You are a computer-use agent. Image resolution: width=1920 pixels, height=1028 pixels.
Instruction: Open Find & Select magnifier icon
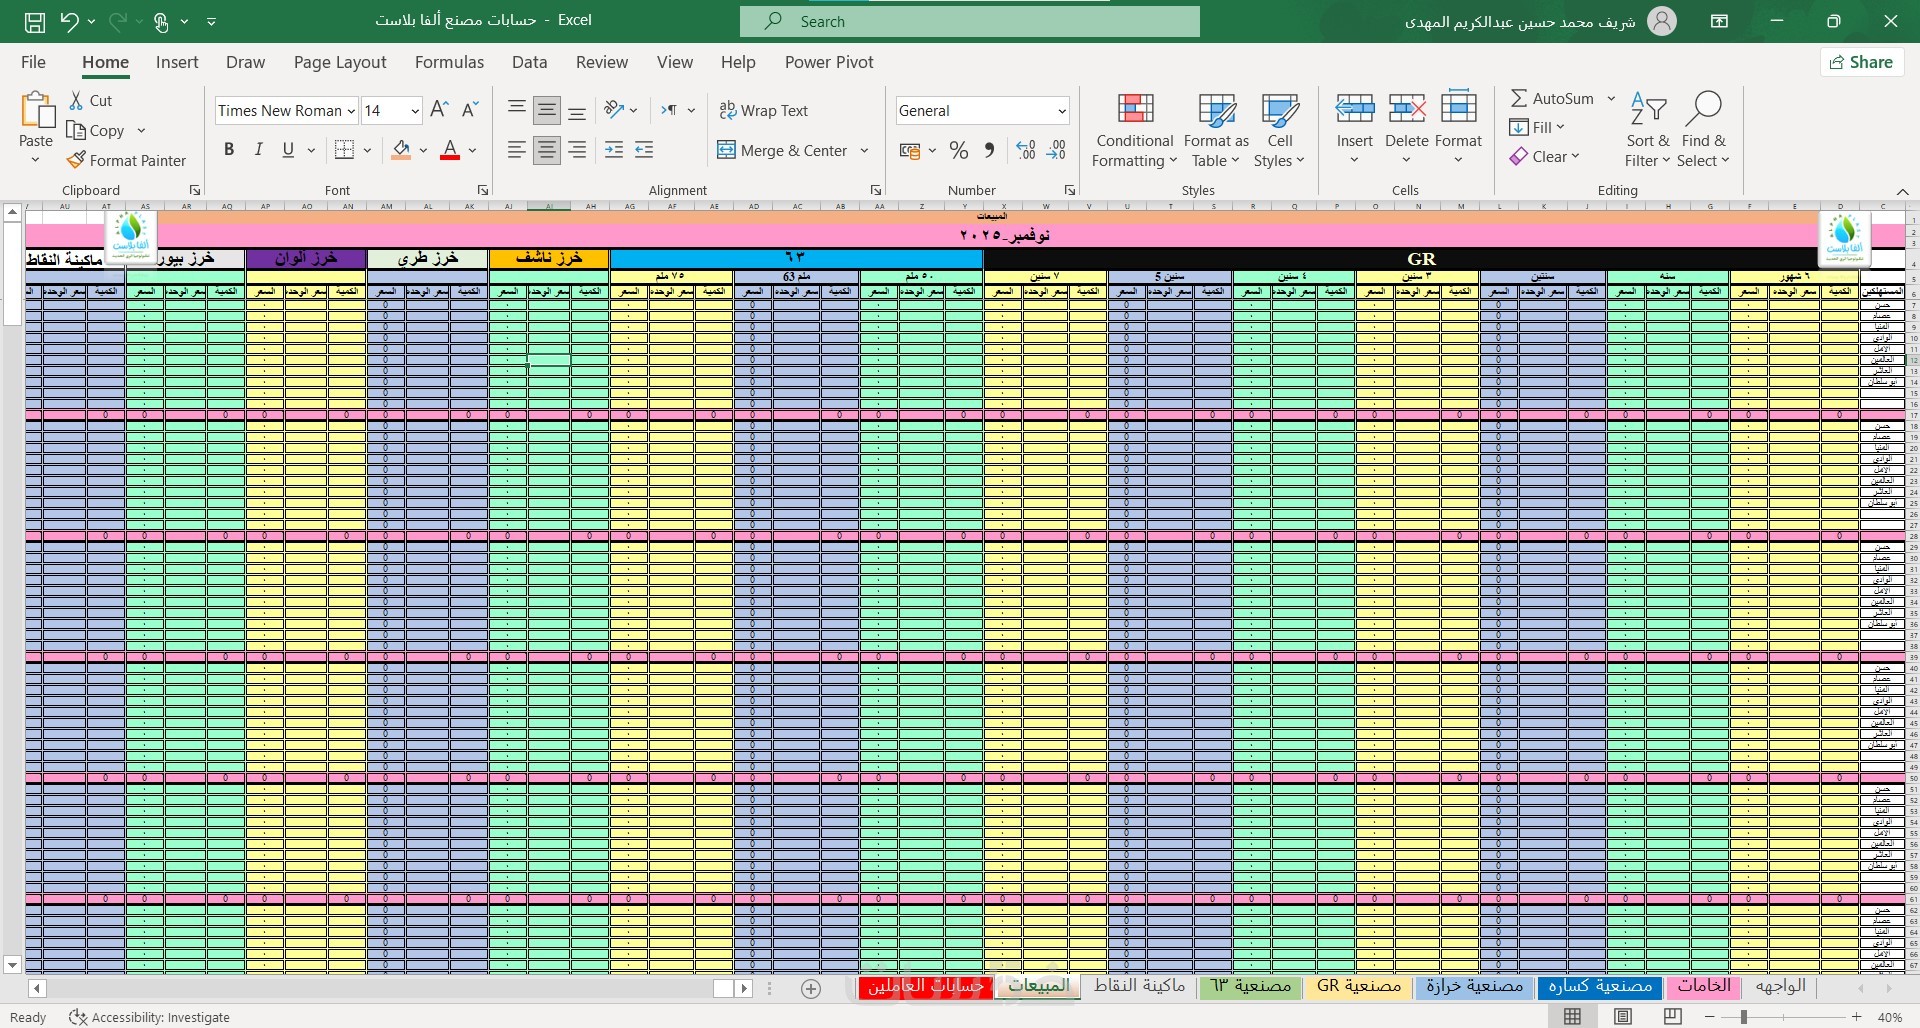coord(1703,108)
